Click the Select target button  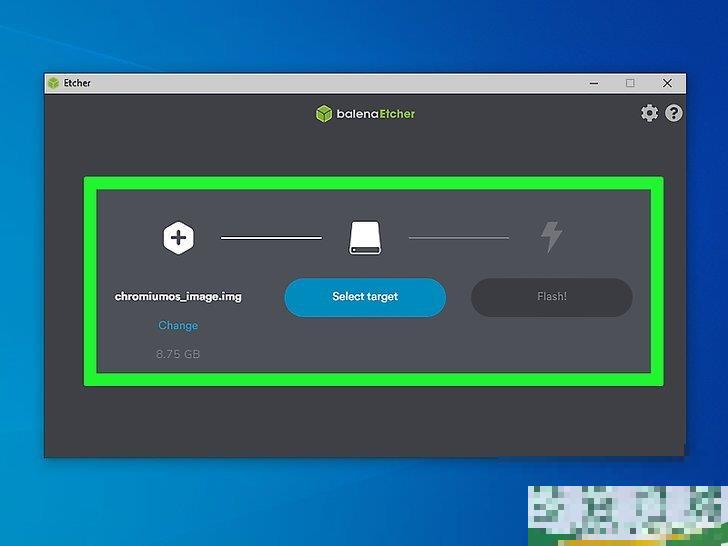[365, 297]
